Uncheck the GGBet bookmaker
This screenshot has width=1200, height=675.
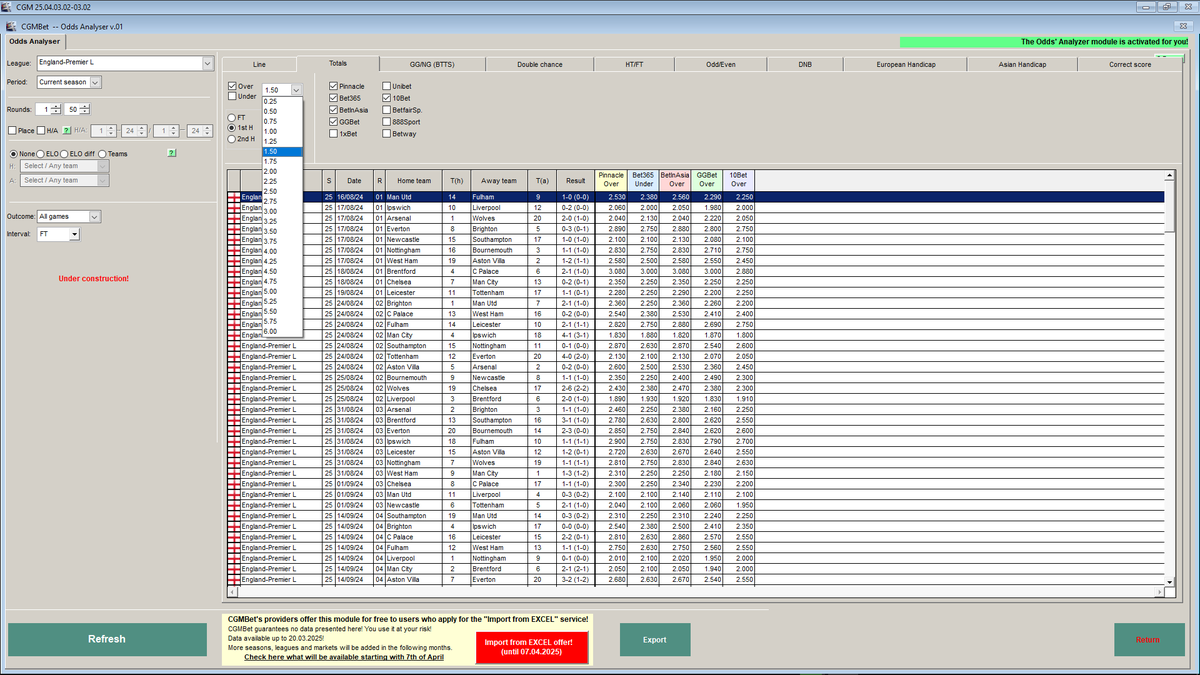click(334, 121)
